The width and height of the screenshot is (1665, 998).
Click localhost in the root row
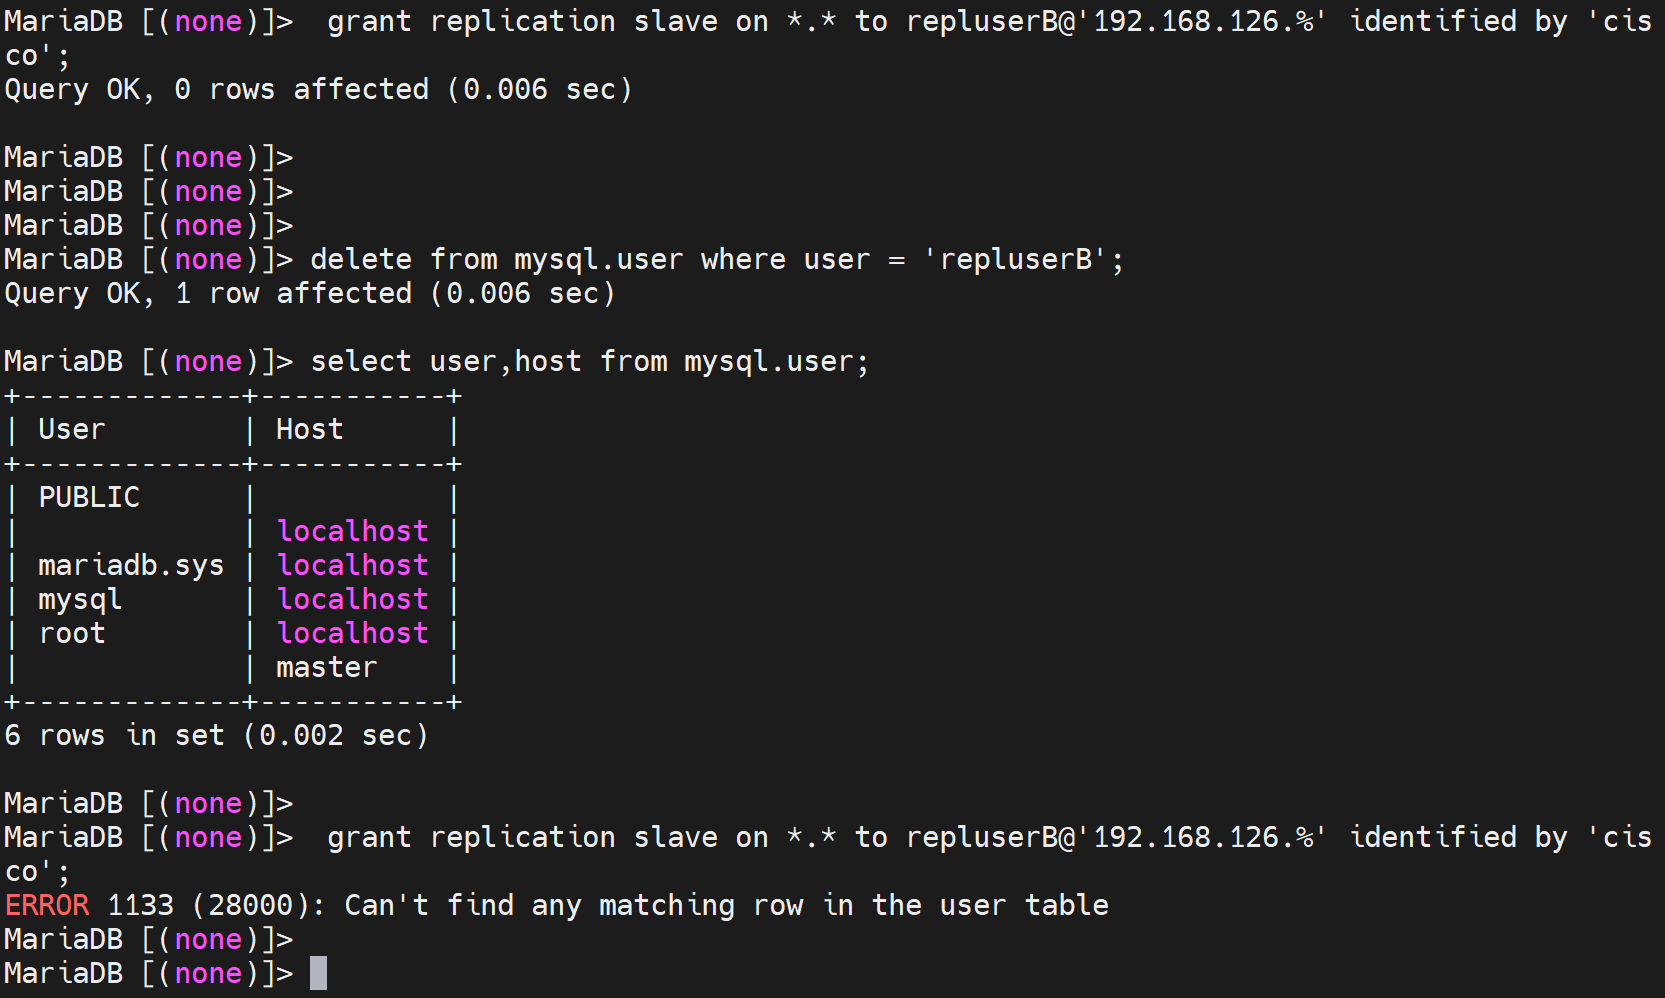click(352, 633)
